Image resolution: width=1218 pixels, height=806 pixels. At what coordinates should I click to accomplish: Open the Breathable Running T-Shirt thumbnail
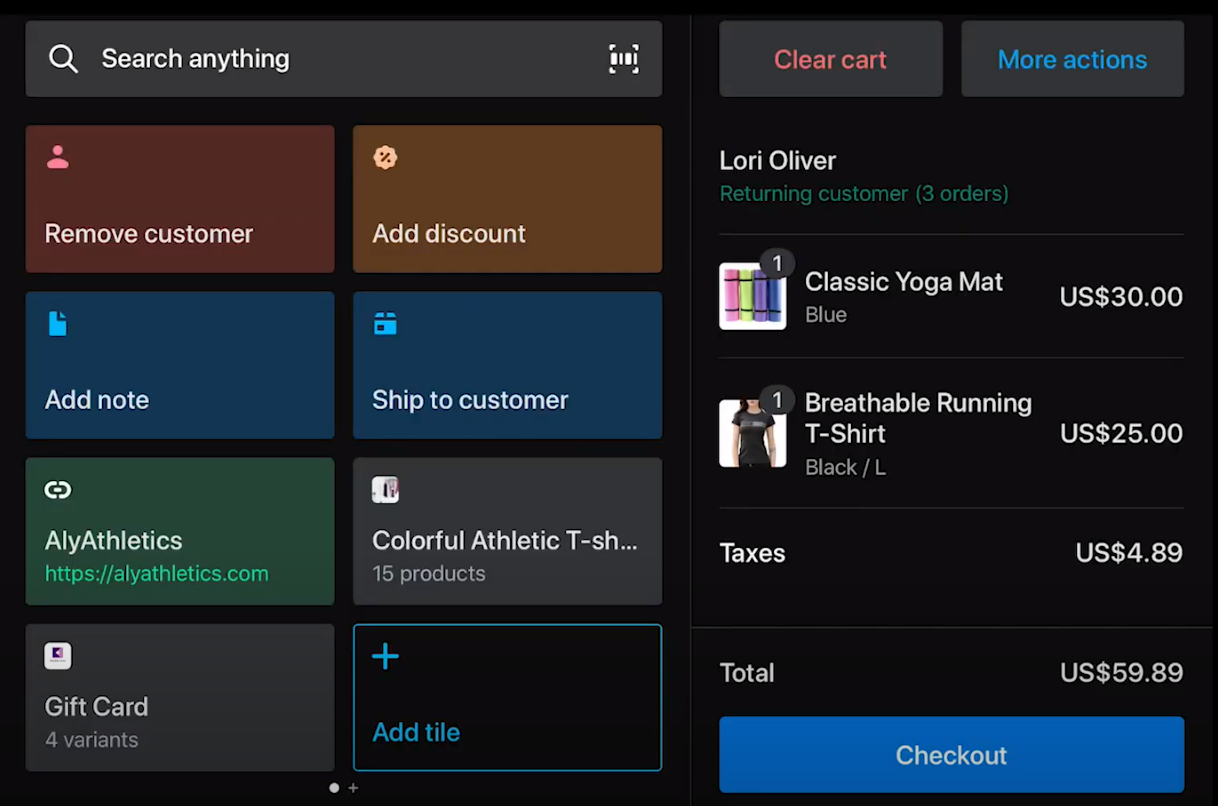753,432
